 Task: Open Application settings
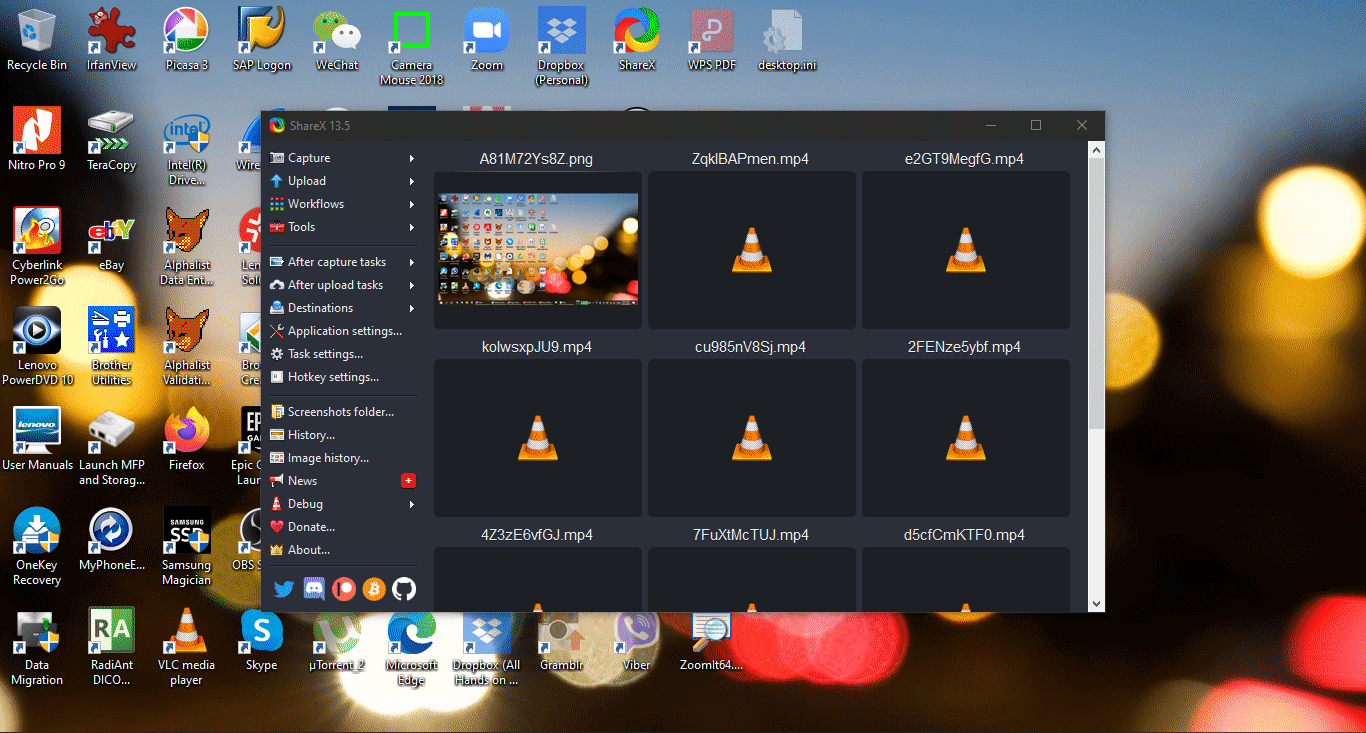(342, 331)
